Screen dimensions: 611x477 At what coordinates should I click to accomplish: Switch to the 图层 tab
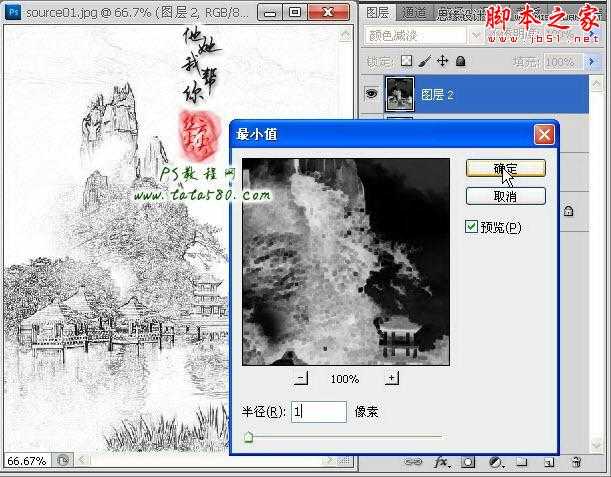pyautogui.click(x=377, y=13)
